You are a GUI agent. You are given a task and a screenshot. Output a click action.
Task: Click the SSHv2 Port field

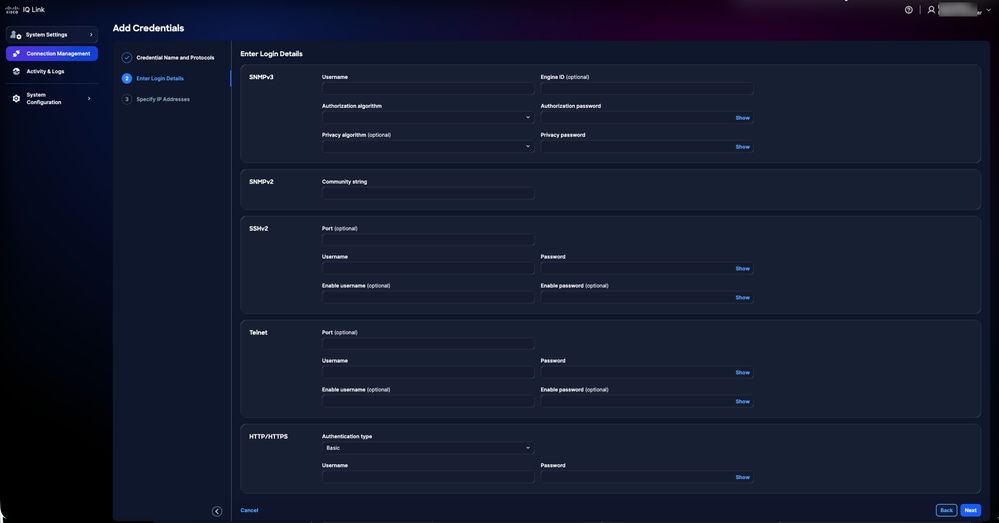[x=428, y=240]
